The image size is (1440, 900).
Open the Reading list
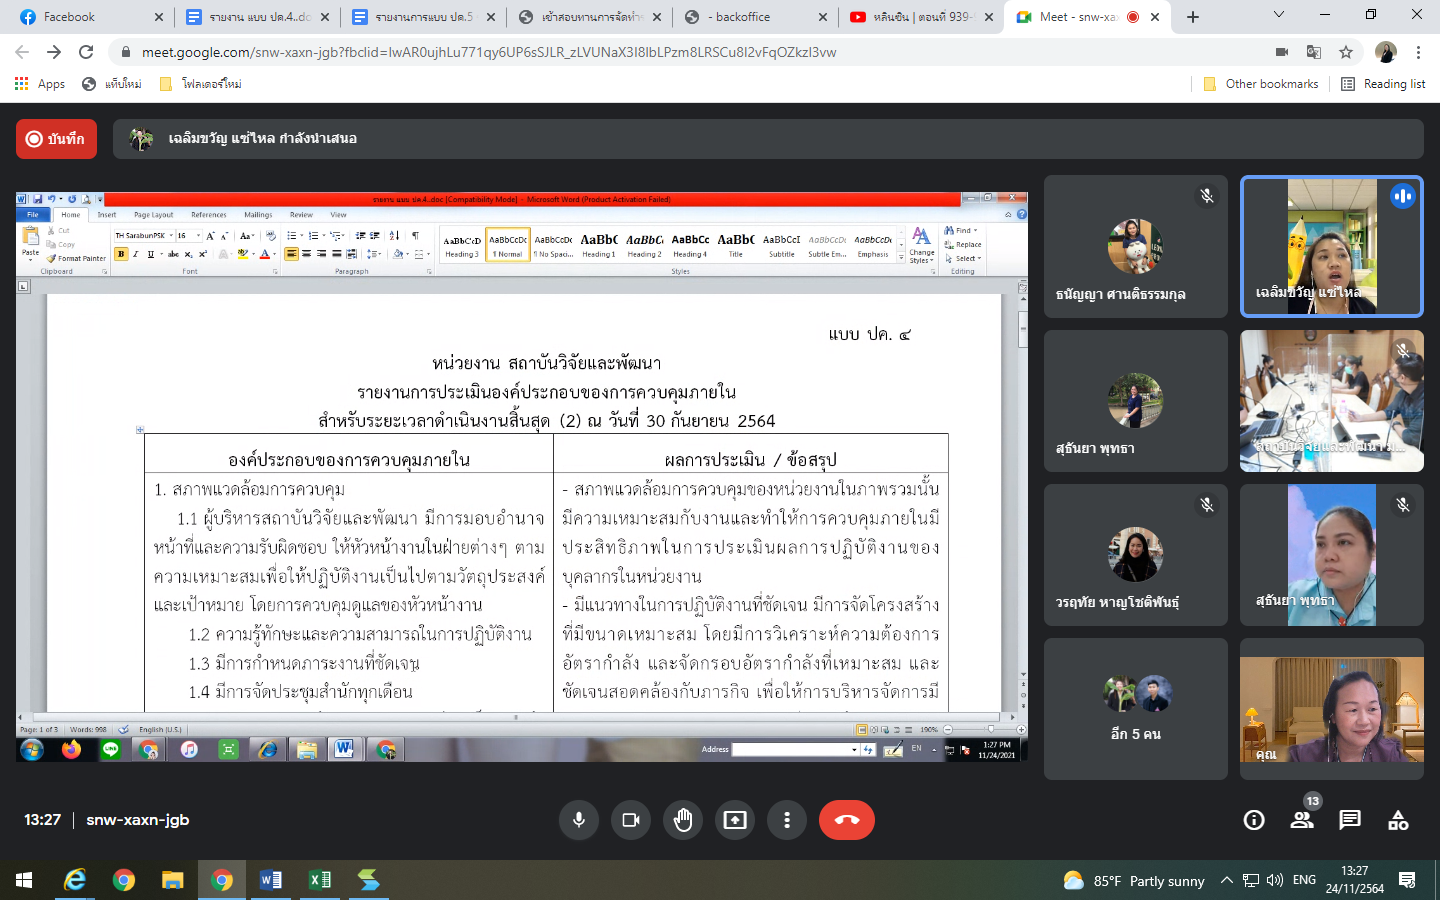tap(1383, 84)
